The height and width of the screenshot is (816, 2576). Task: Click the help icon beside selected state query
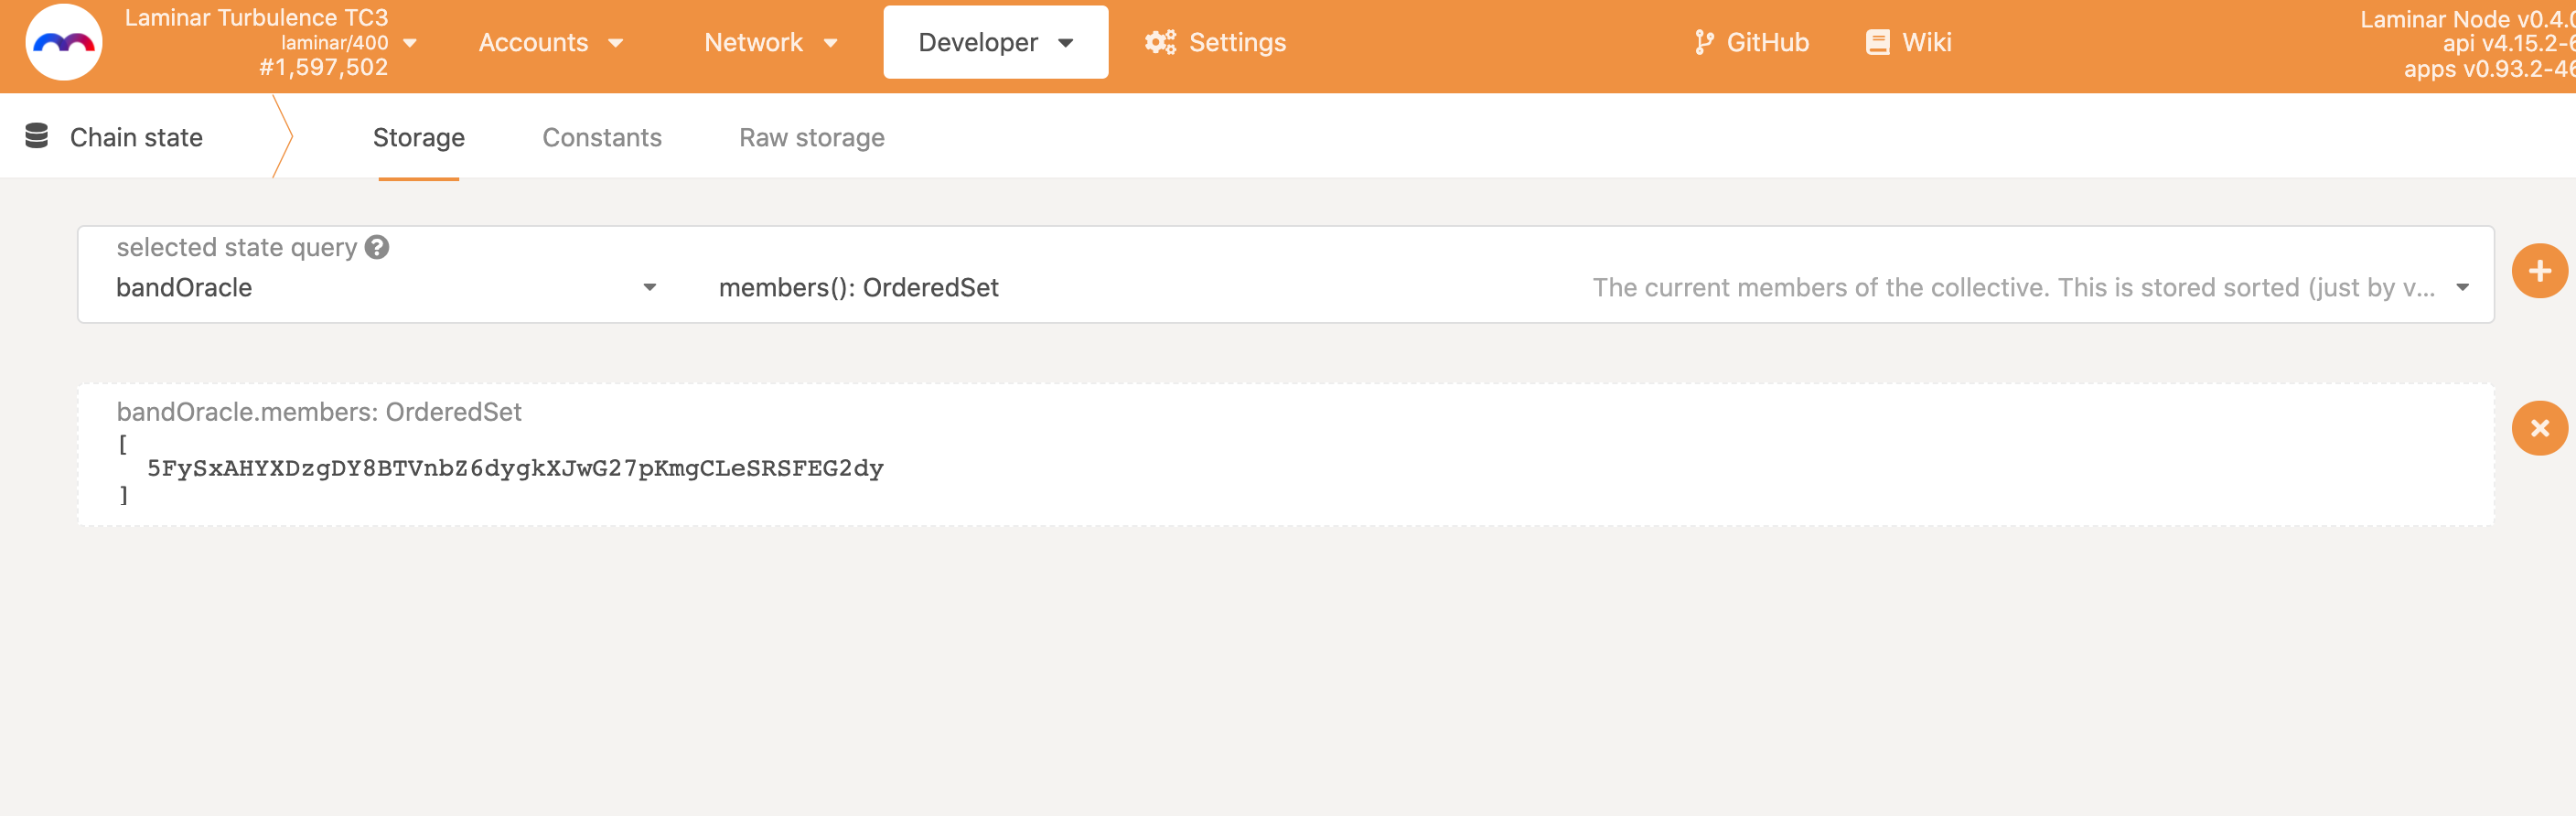[377, 246]
